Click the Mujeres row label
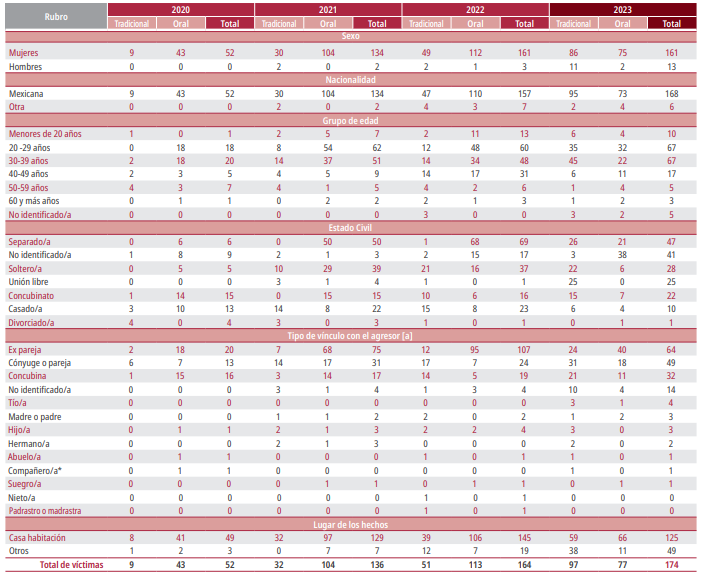703x576 pixels. point(24,51)
